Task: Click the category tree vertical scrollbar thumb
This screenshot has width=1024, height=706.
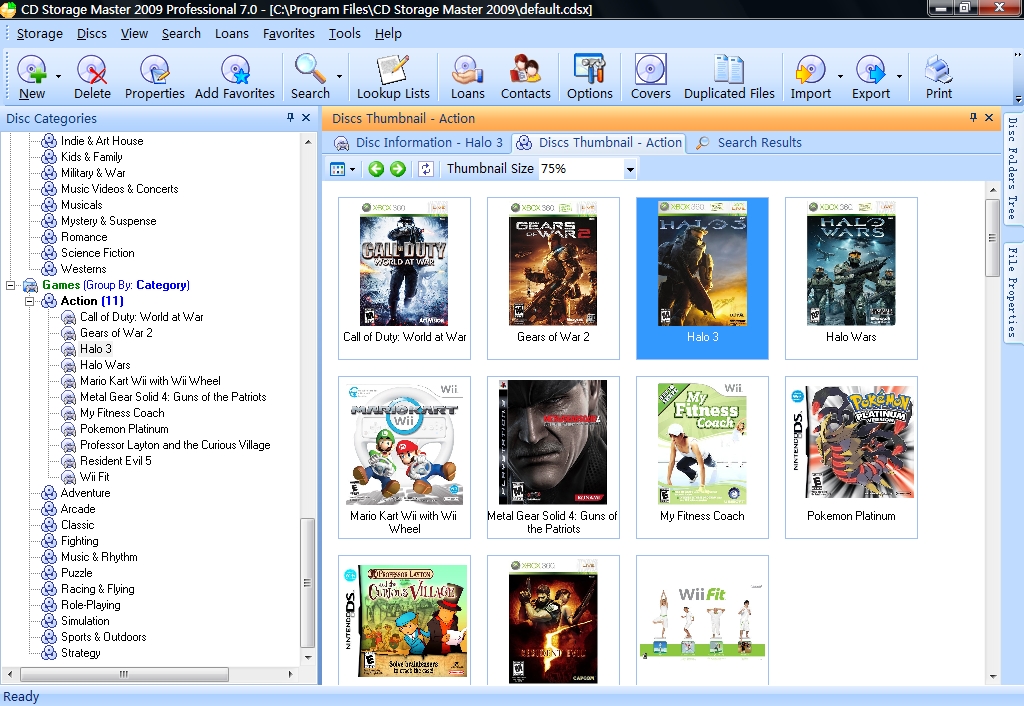Action: (308, 583)
